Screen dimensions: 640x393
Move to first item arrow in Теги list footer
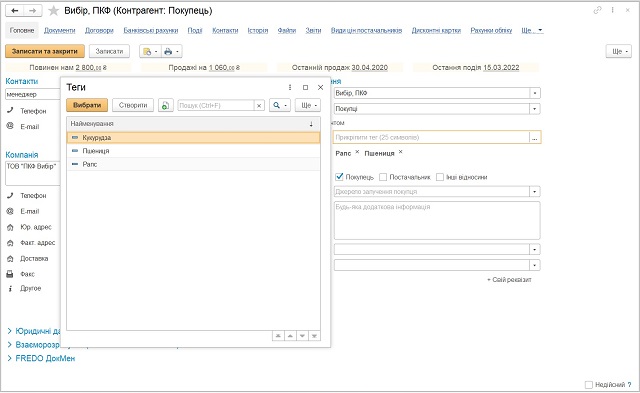tap(278, 335)
